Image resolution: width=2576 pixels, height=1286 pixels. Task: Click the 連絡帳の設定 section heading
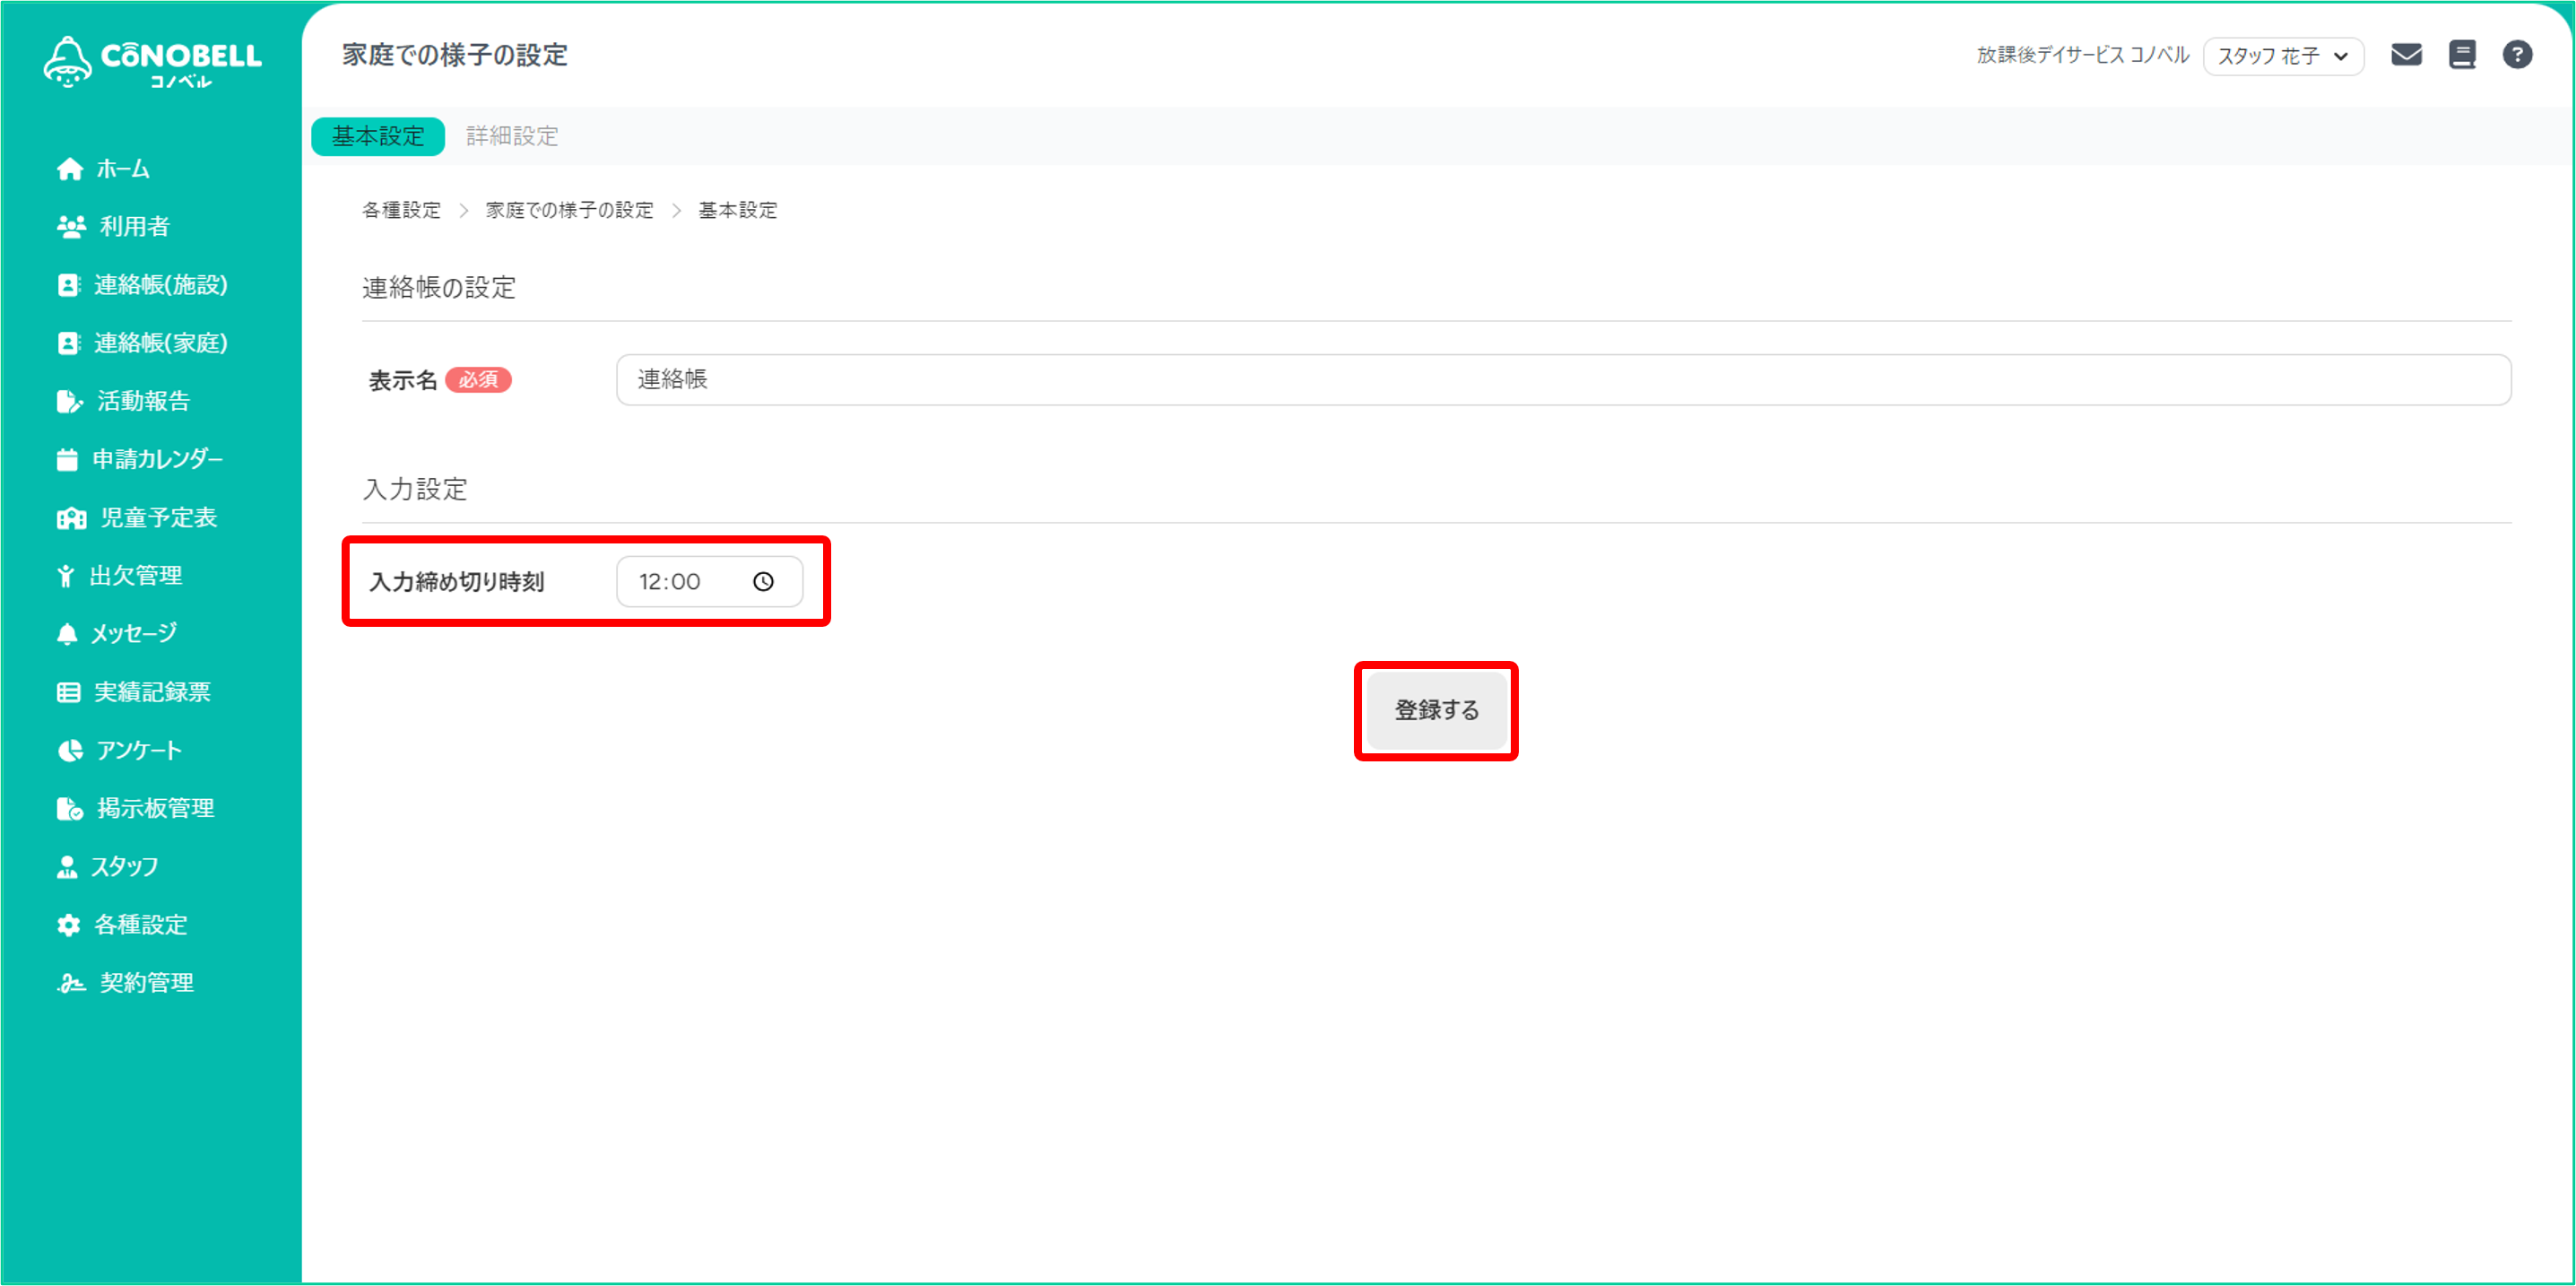439,288
